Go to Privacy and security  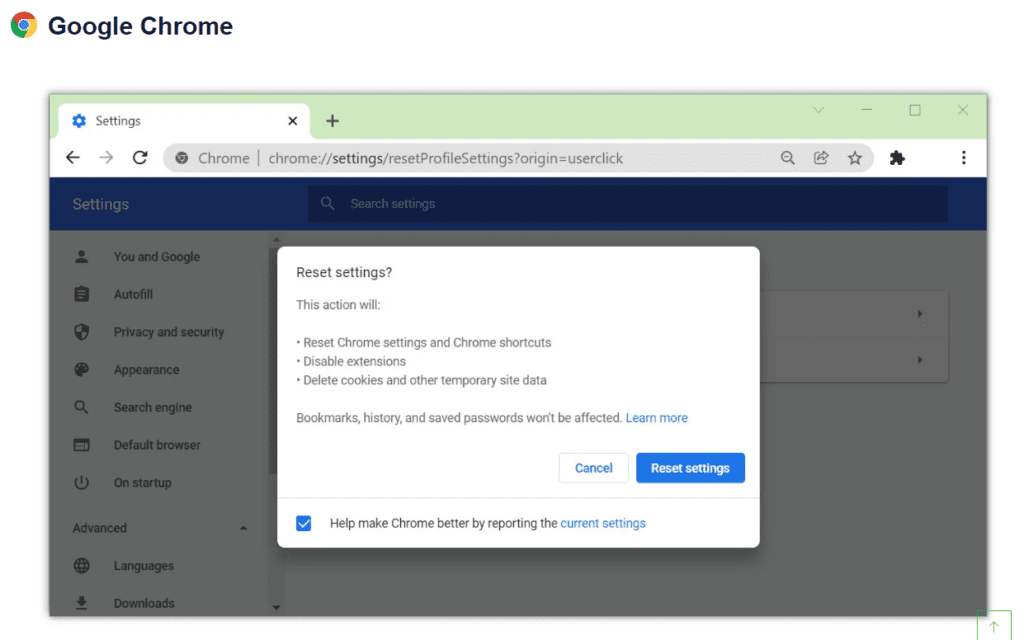[x=168, y=332]
